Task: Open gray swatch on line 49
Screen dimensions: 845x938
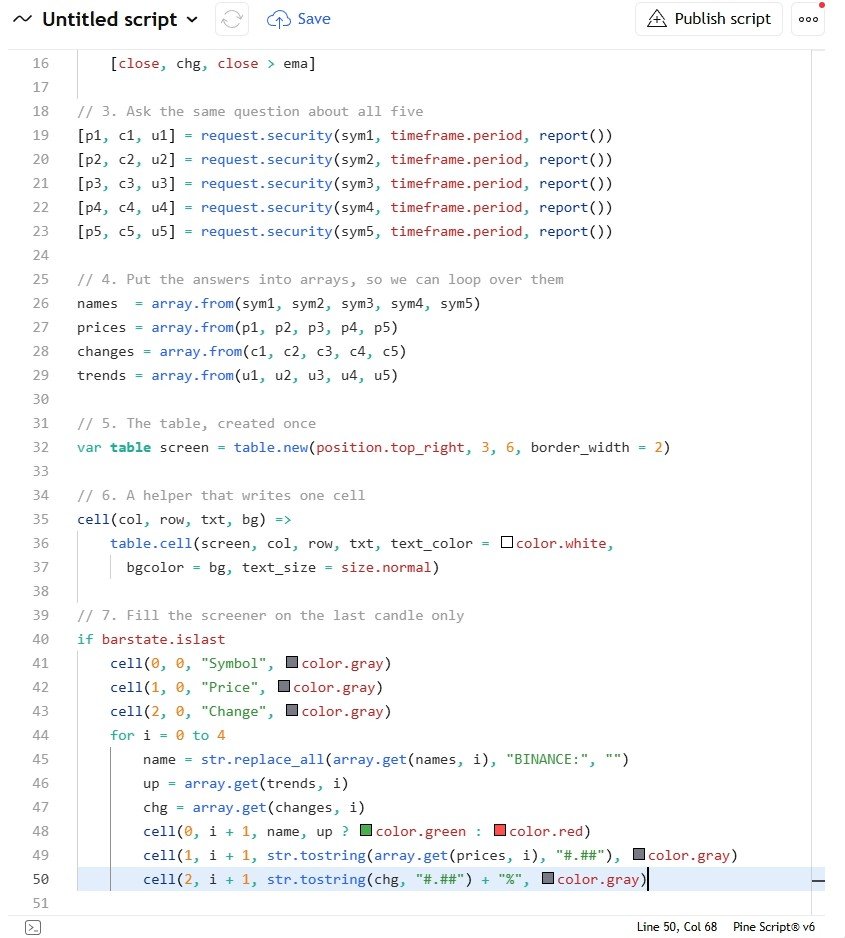Action: tap(639, 854)
